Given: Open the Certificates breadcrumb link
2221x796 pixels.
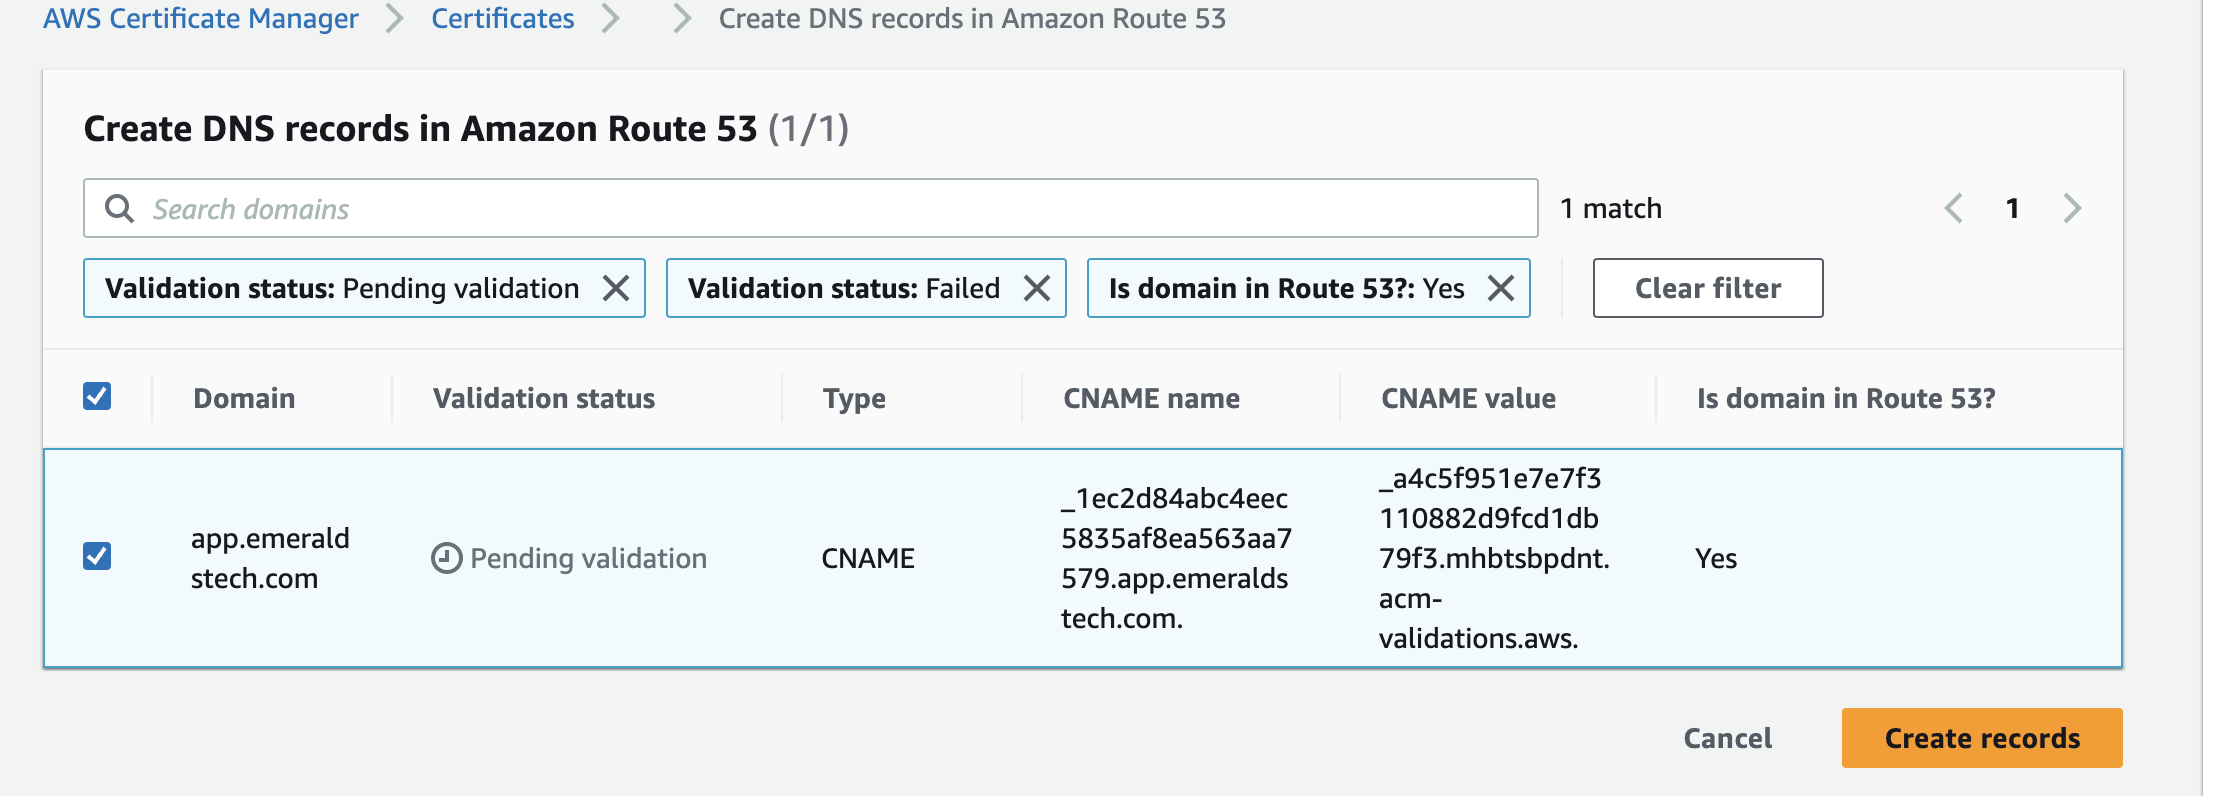Looking at the screenshot, I should pos(502,18).
